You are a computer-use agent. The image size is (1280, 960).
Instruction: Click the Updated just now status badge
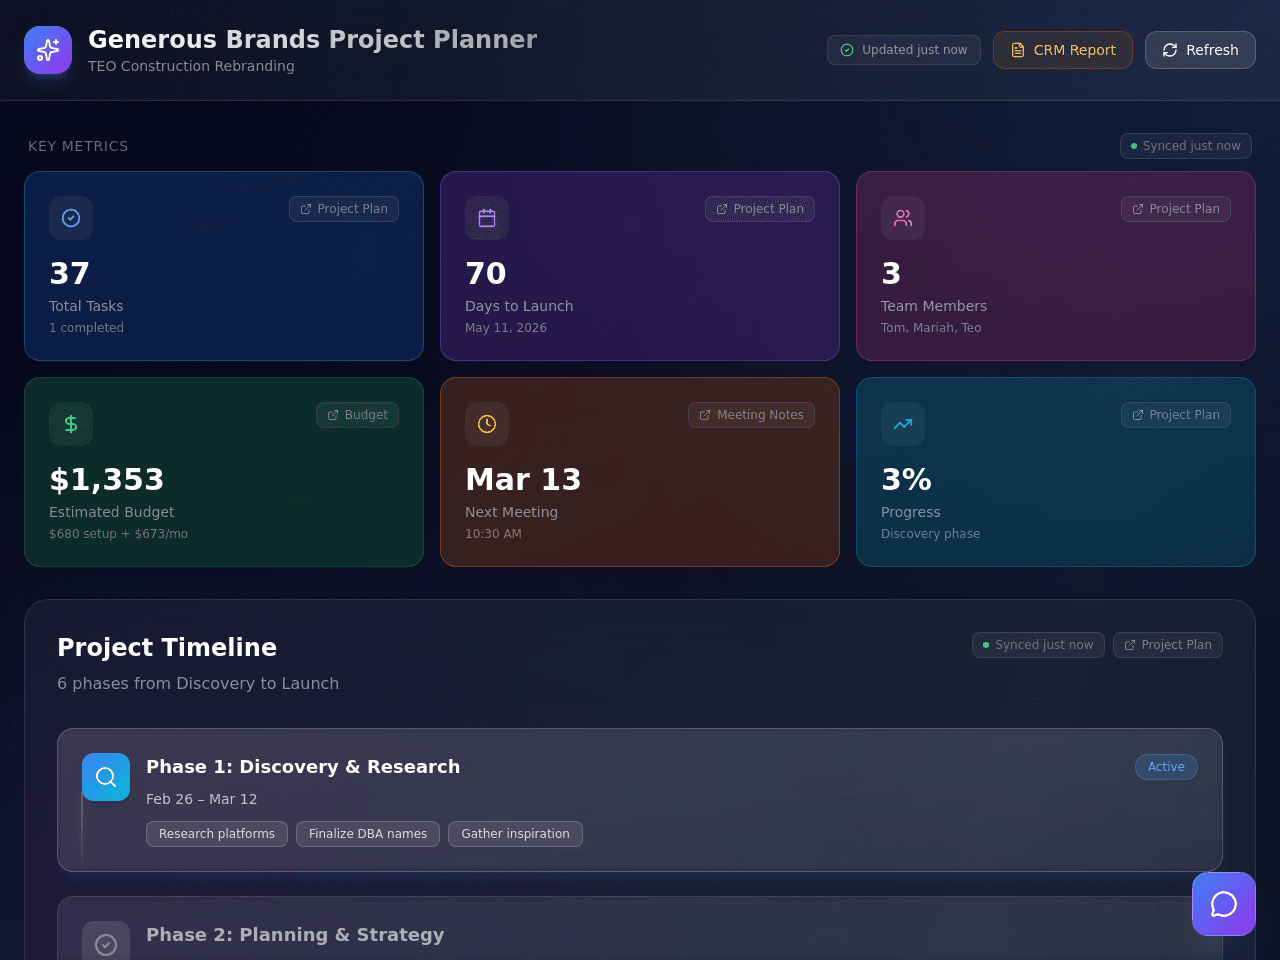click(x=904, y=50)
